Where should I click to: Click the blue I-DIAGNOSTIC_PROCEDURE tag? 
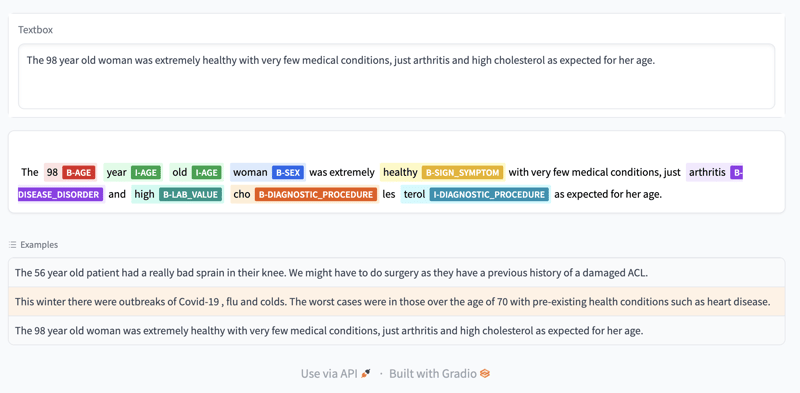tap(489, 194)
